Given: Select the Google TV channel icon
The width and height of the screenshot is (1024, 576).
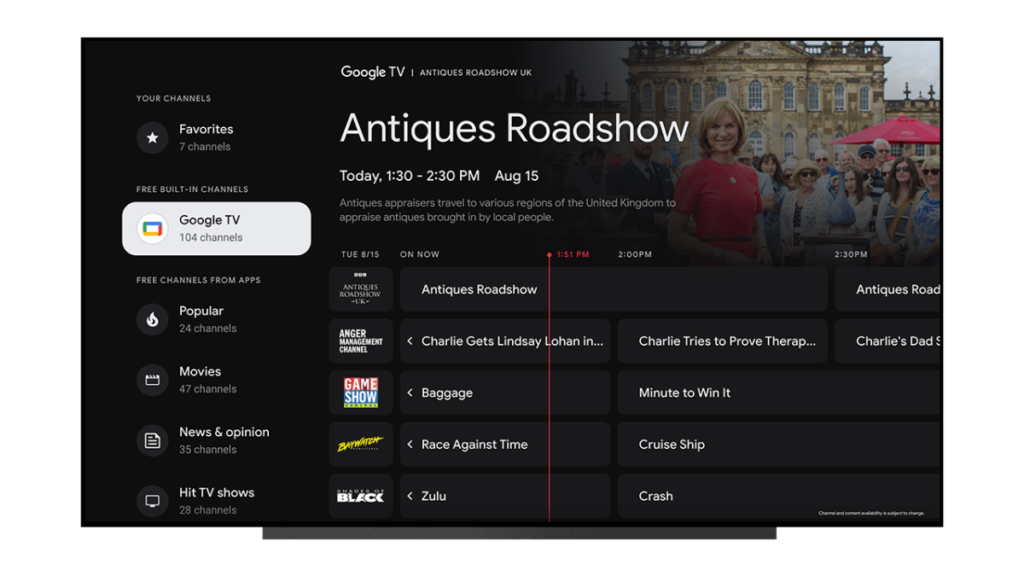Looking at the screenshot, I should [x=152, y=228].
